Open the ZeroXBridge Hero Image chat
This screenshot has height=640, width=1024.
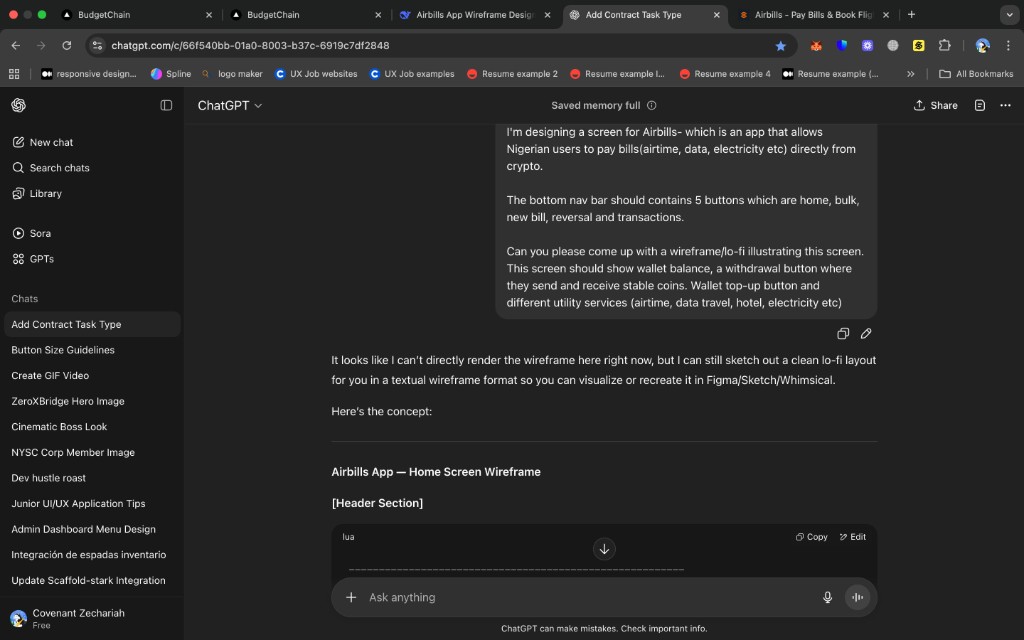pos(92,401)
